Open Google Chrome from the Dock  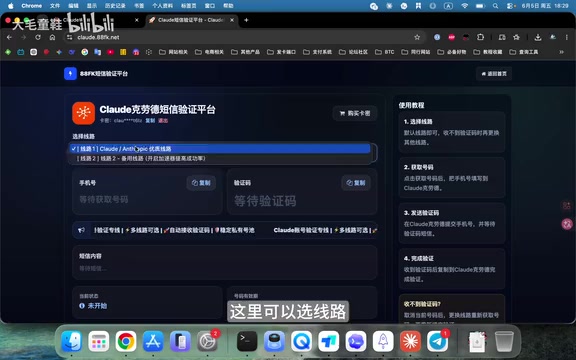click(x=126, y=341)
